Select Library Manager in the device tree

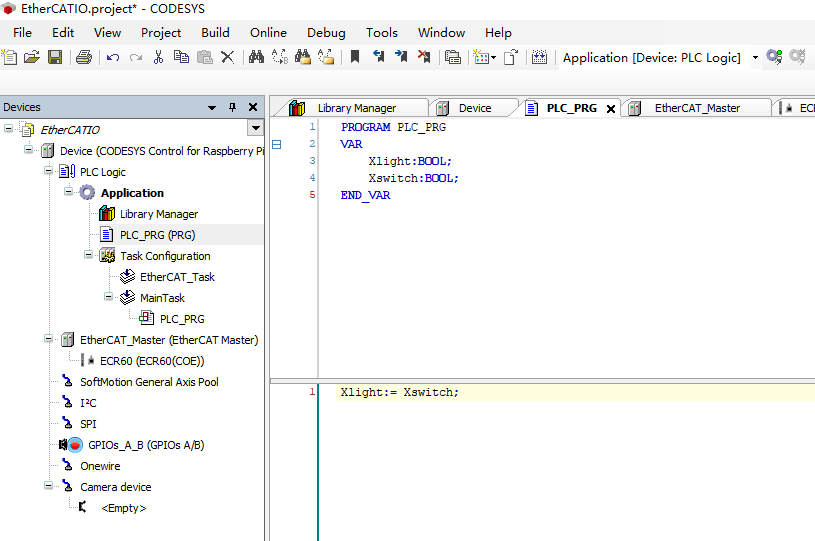(159, 214)
